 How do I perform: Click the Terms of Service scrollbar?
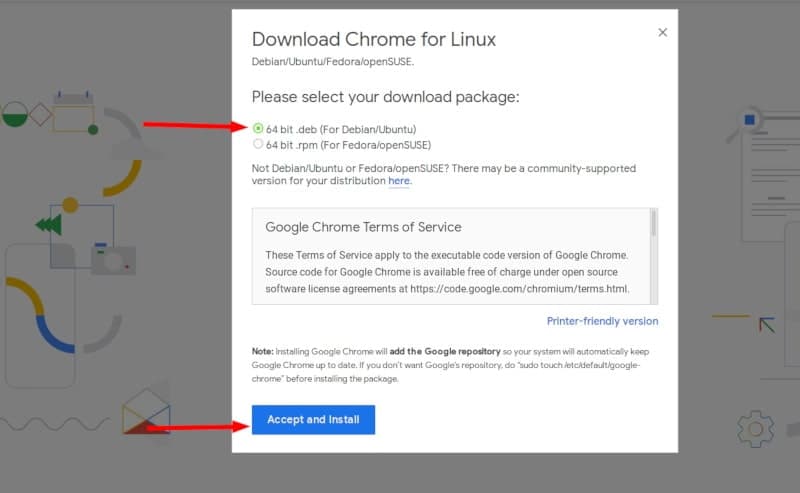pyautogui.click(x=654, y=256)
